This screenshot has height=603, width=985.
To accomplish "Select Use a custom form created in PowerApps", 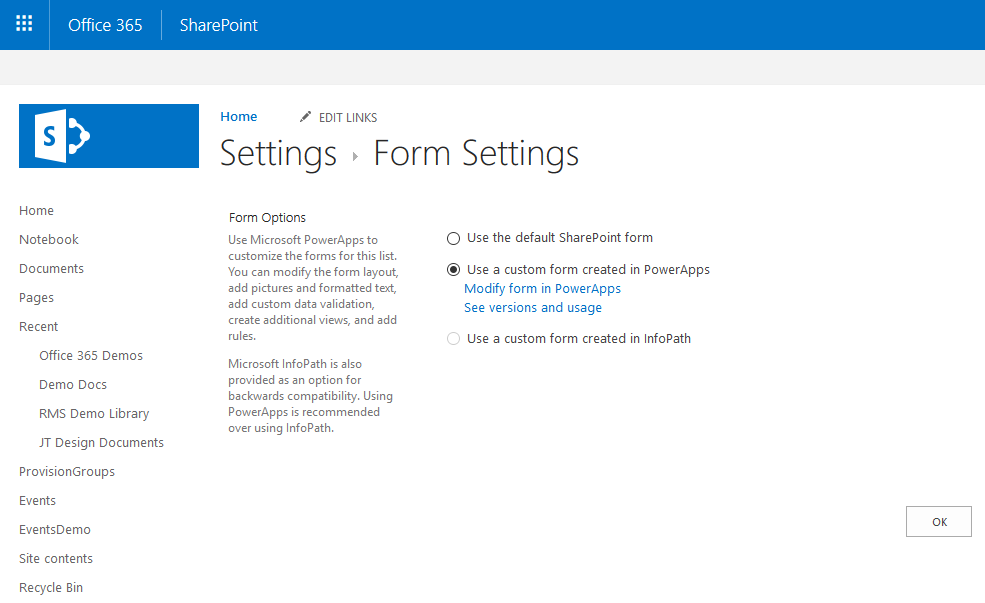I will point(453,269).
